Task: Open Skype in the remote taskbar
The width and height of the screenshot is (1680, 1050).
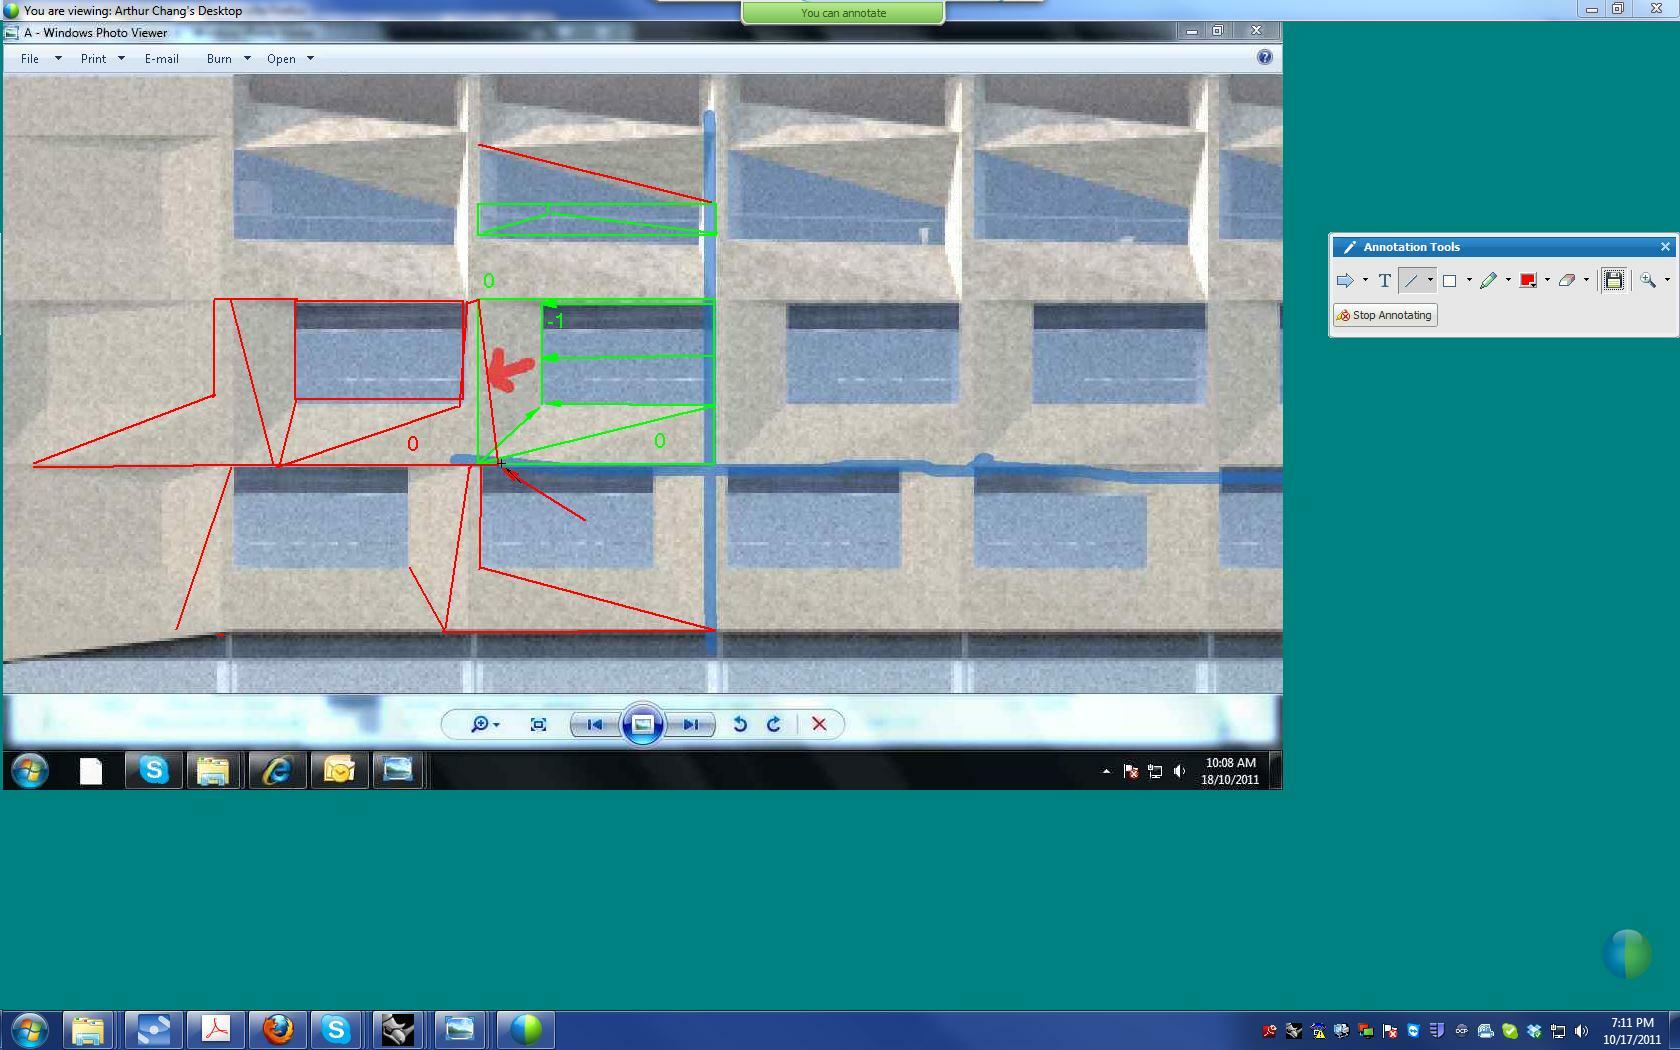Action: tap(154, 771)
